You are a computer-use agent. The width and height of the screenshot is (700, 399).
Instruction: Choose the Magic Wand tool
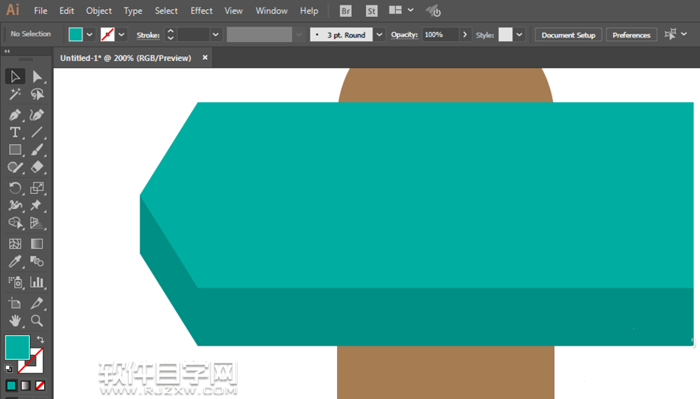click(15, 94)
